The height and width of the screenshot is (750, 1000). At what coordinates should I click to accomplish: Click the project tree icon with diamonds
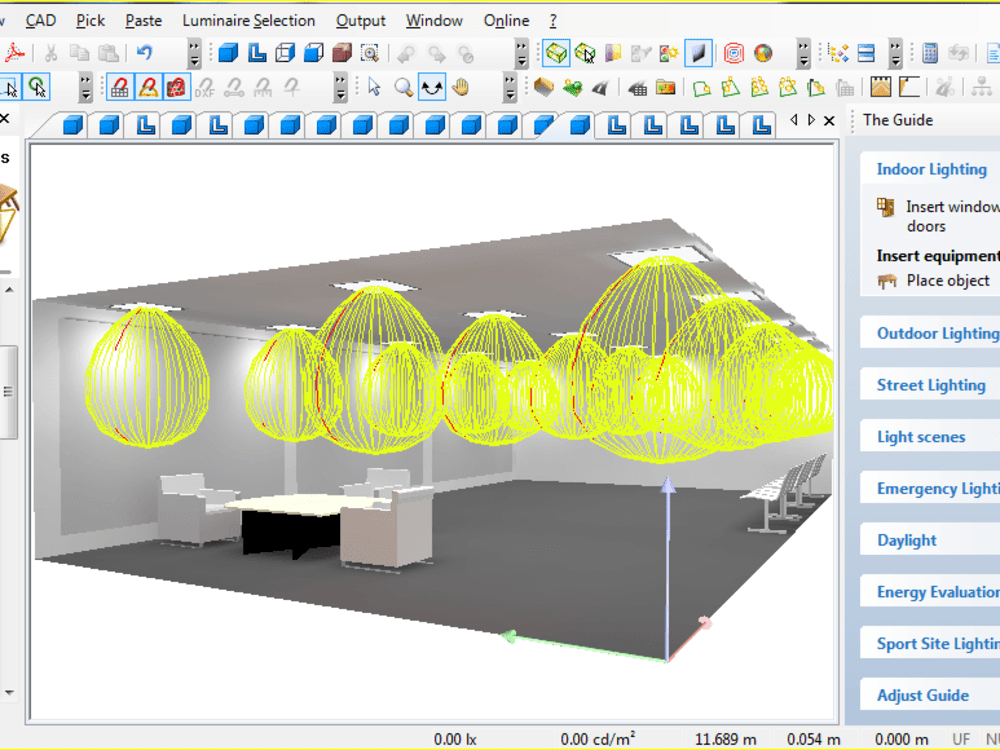coord(838,53)
